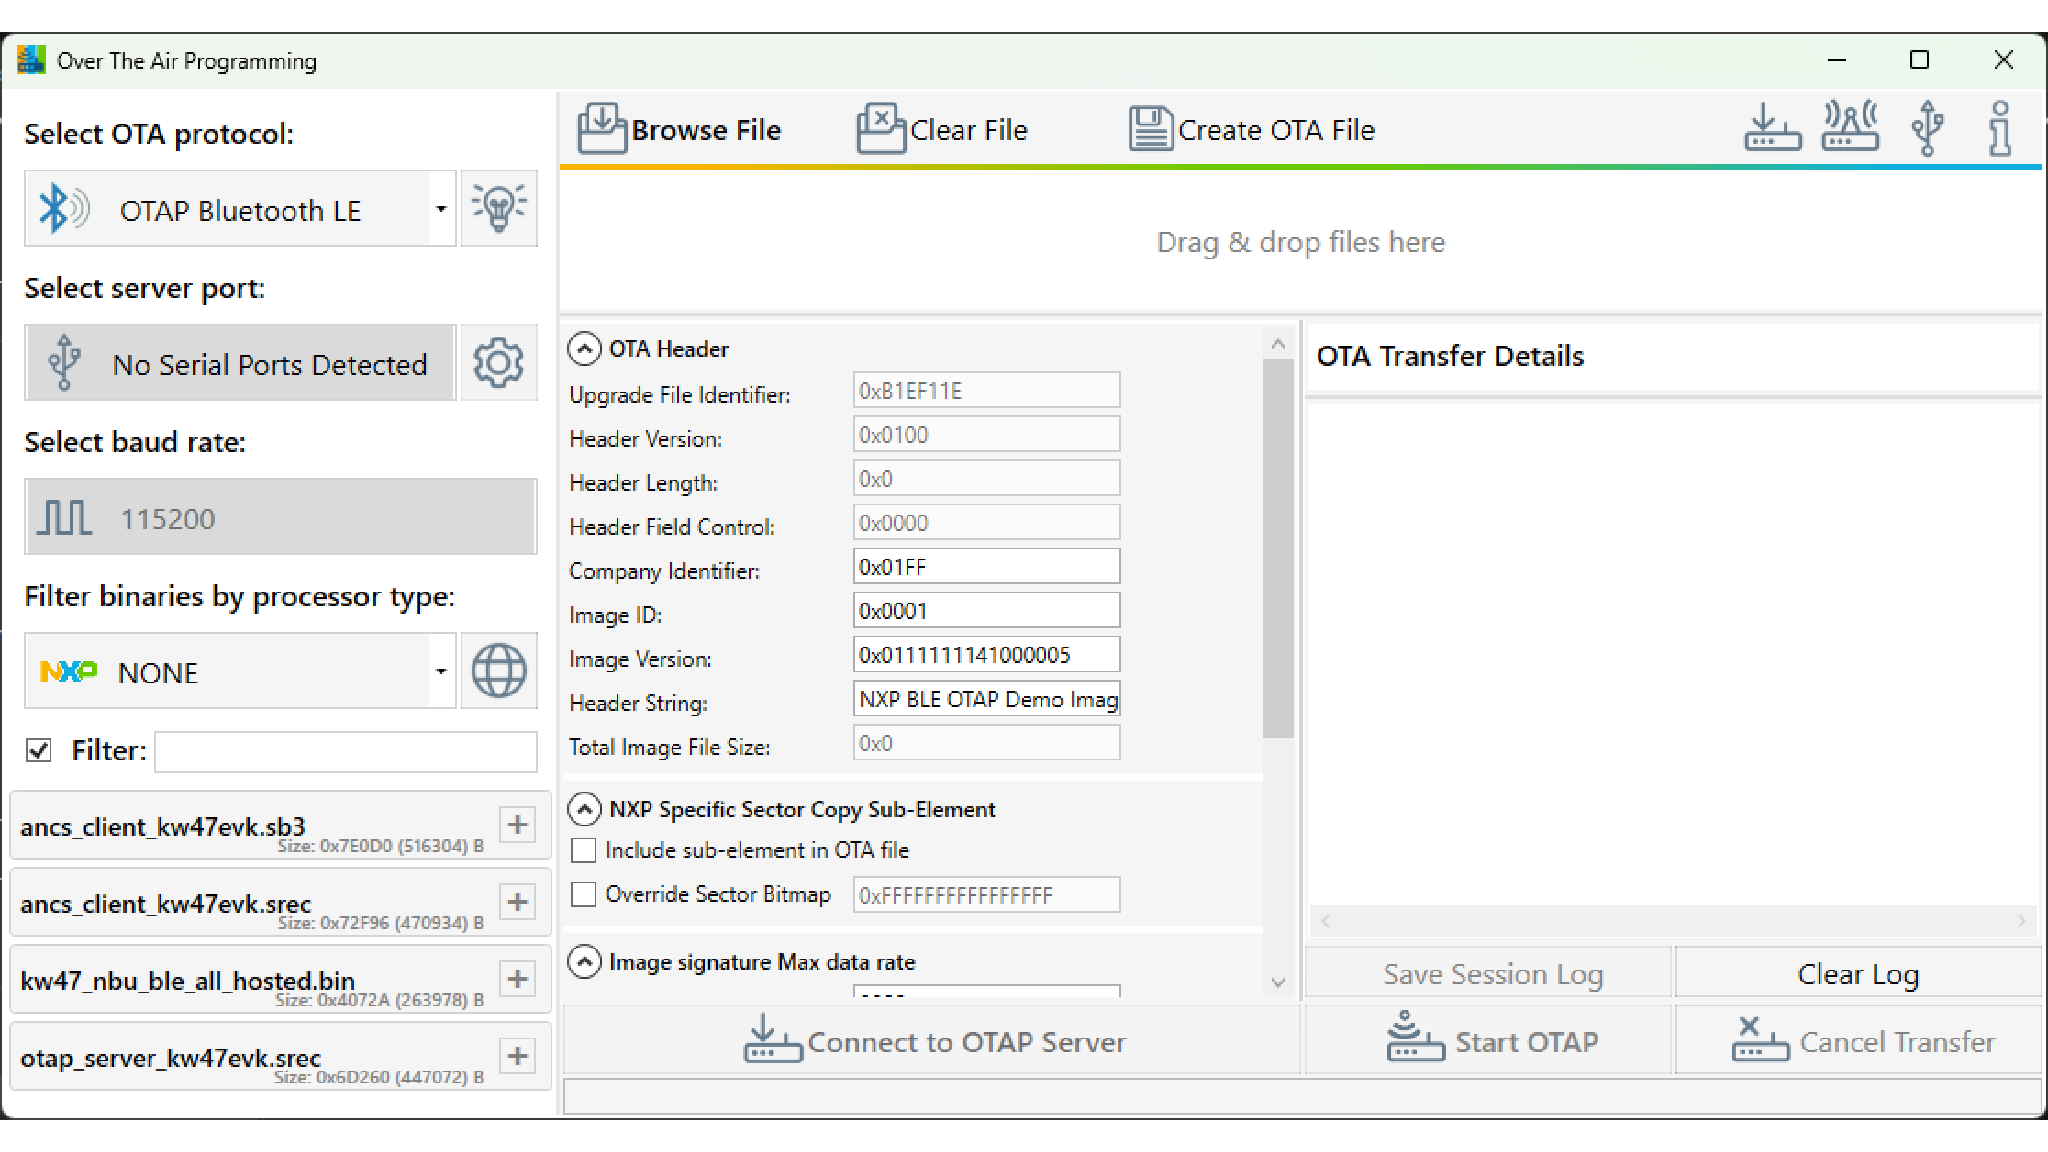Click the globe icon next to processor filter
Screen dimensions: 2048x1152
tap(498, 671)
